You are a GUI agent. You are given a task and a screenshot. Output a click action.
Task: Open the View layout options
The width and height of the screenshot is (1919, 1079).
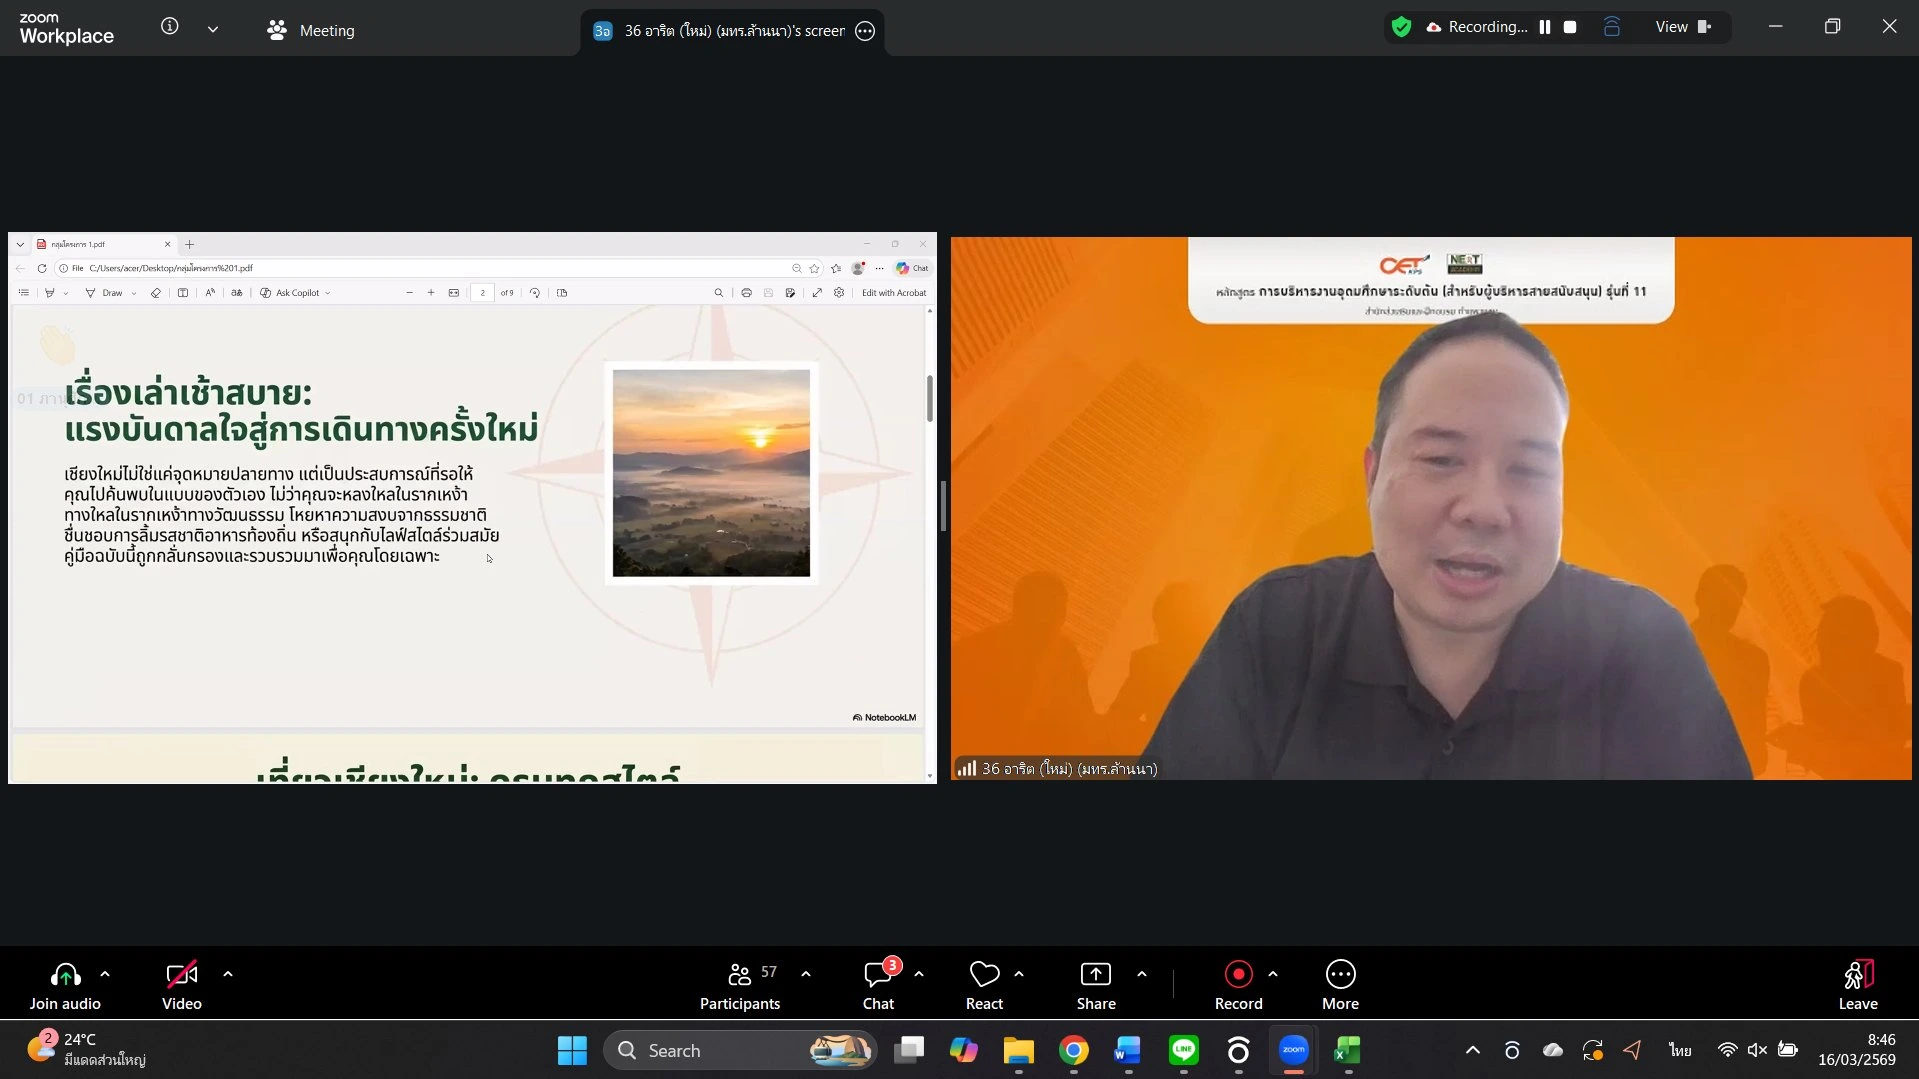tap(1682, 27)
